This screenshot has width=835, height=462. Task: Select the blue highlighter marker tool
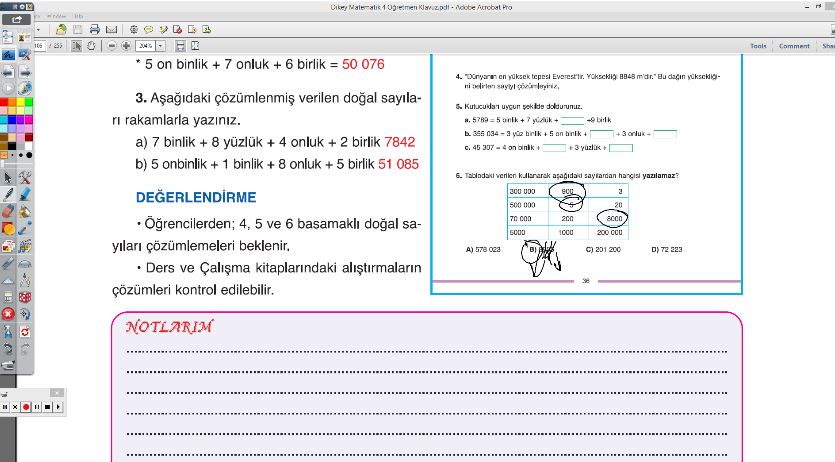click(24, 194)
